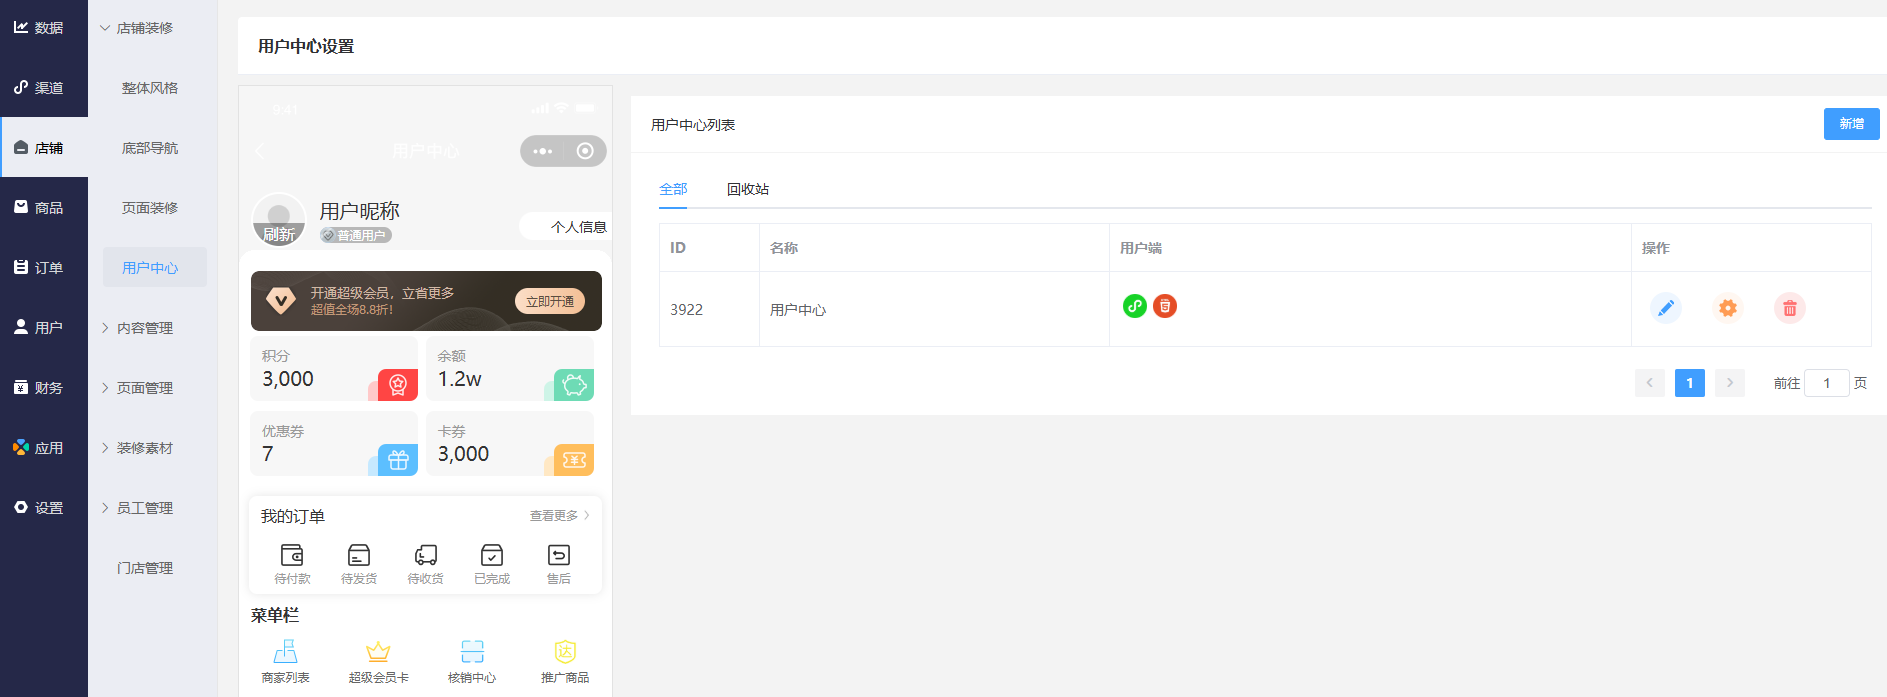Click the red trash delete icon
The image size is (1887, 697).
pyautogui.click(x=1790, y=308)
